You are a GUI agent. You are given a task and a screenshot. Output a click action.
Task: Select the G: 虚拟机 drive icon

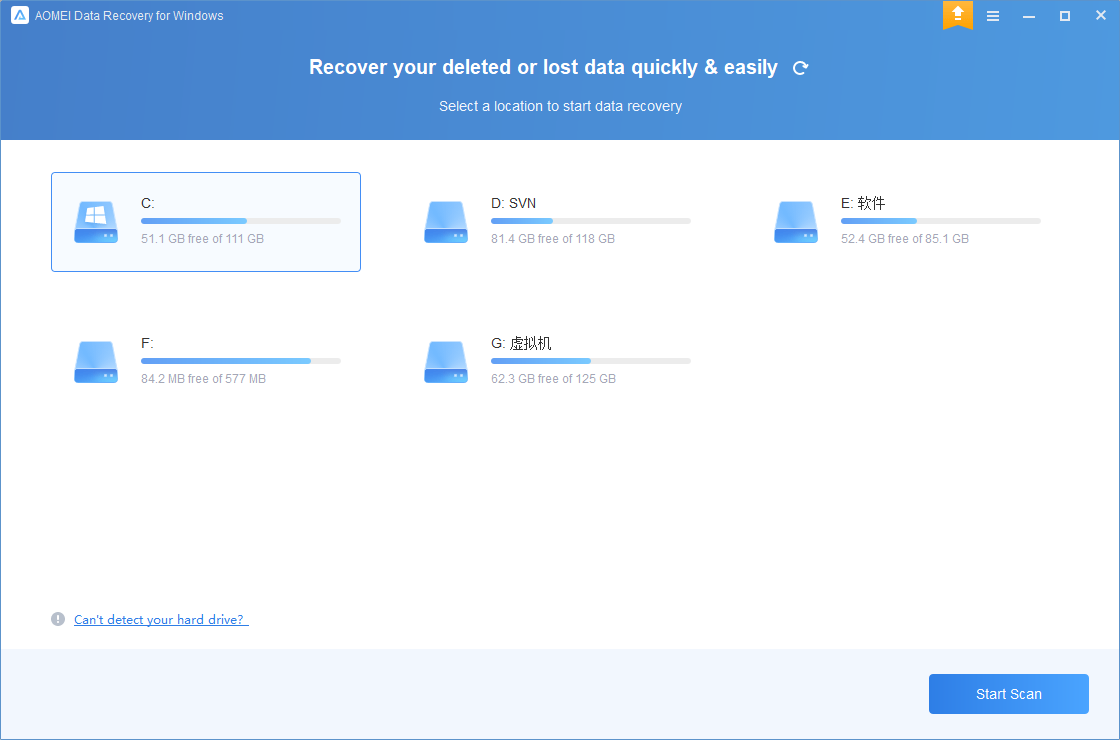pyautogui.click(x=446, y=362)
